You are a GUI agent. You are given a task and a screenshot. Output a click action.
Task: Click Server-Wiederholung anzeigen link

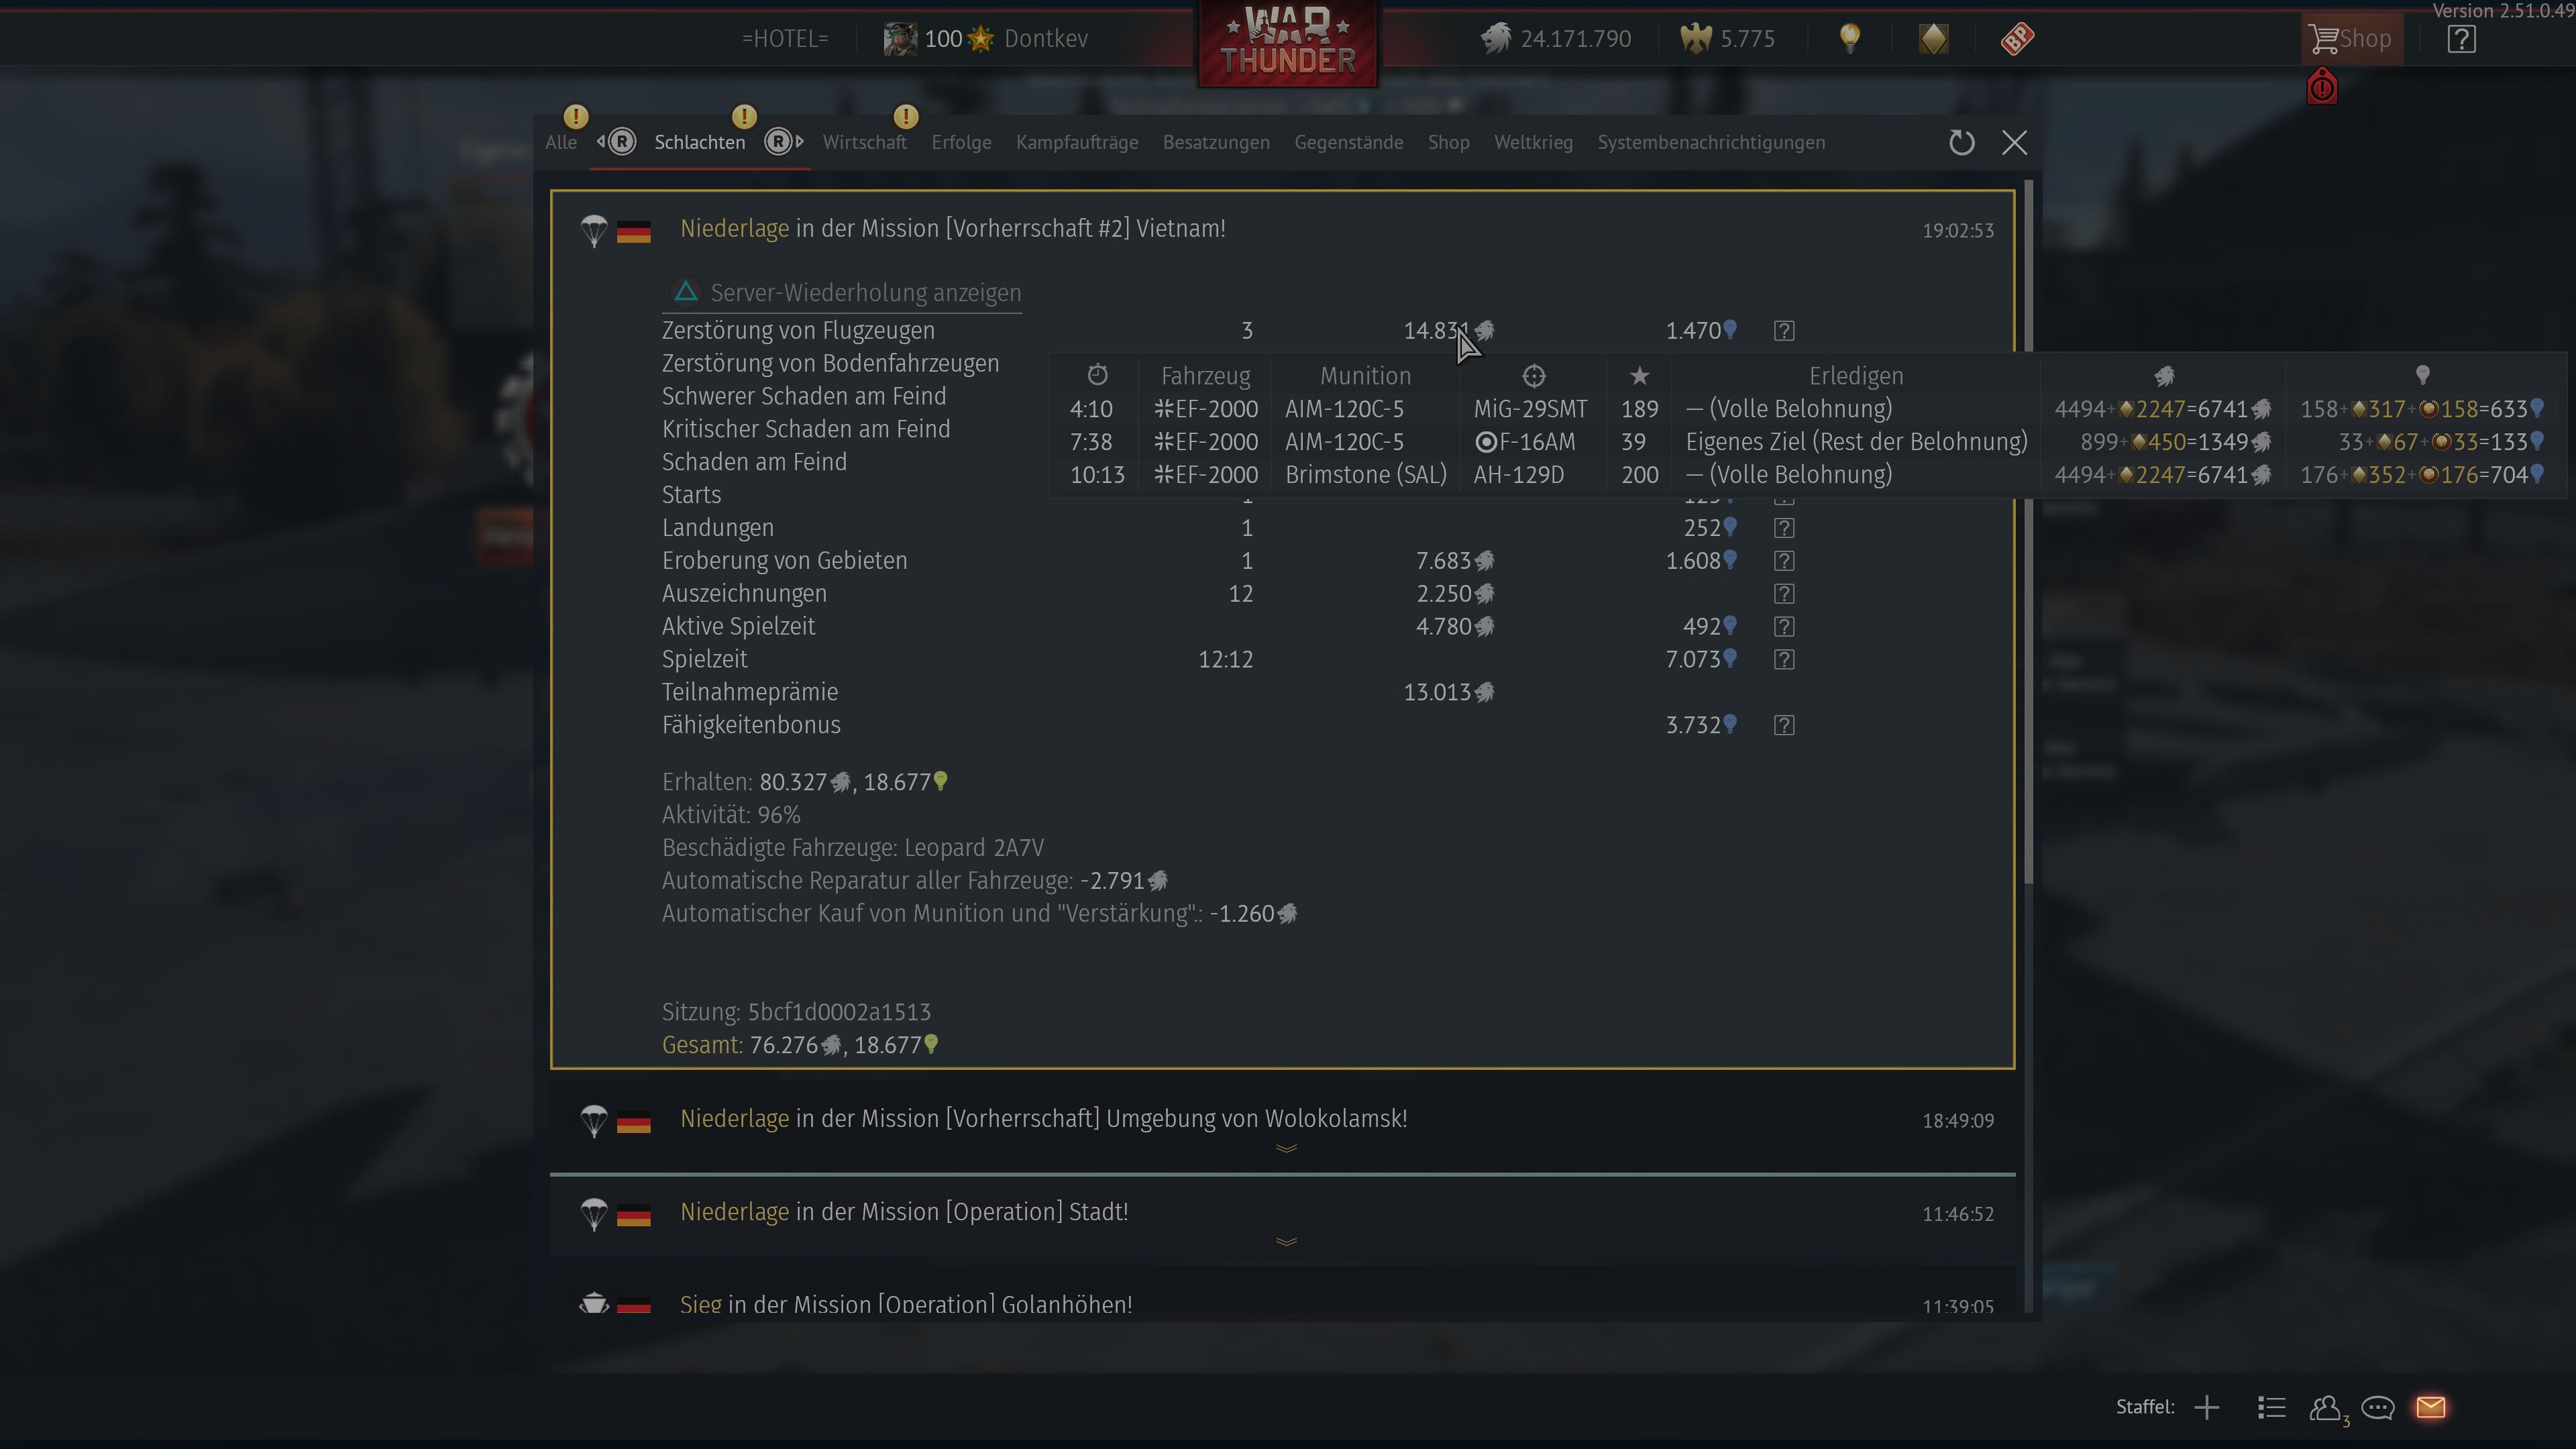coord(865,293)
